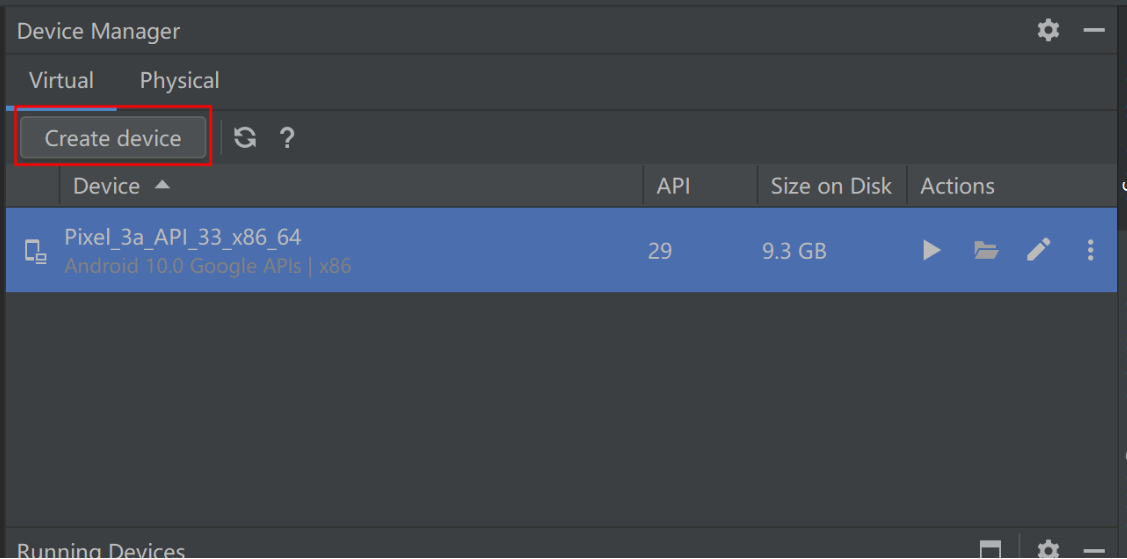
Task: Open Running Devices gear settings
Action: pos(1049,550)
